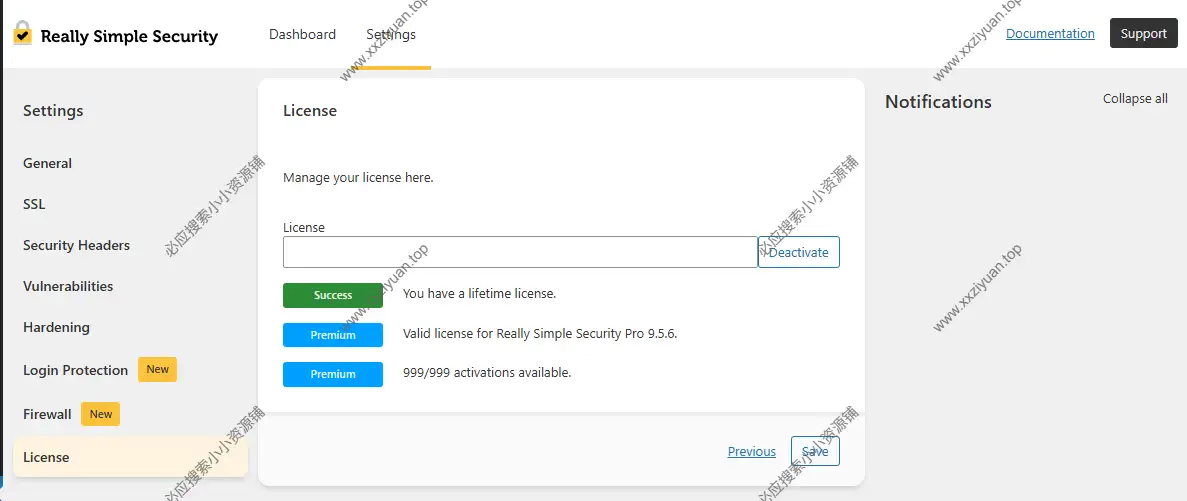This screenshot has height=501, width=1187.
Task: Select the License sidebar item
Action: 46,457
